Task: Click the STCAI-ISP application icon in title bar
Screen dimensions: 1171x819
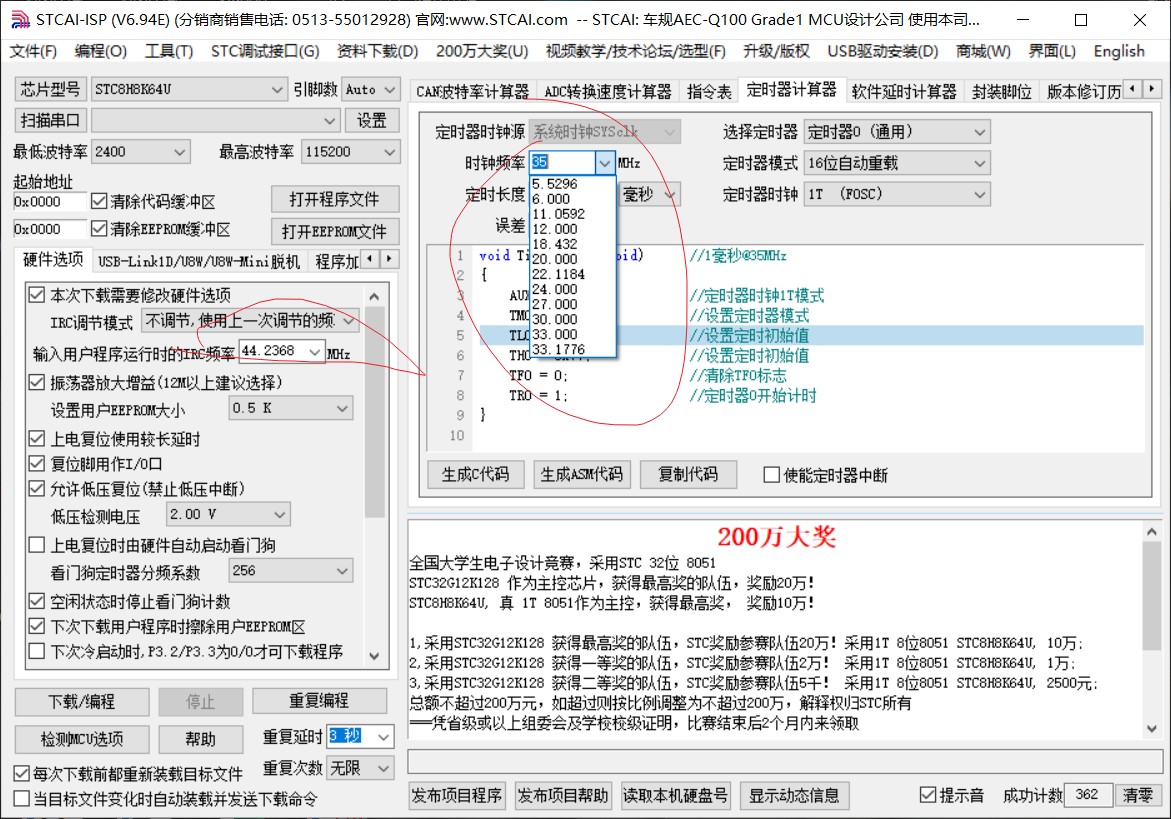Action: [19, 19]
